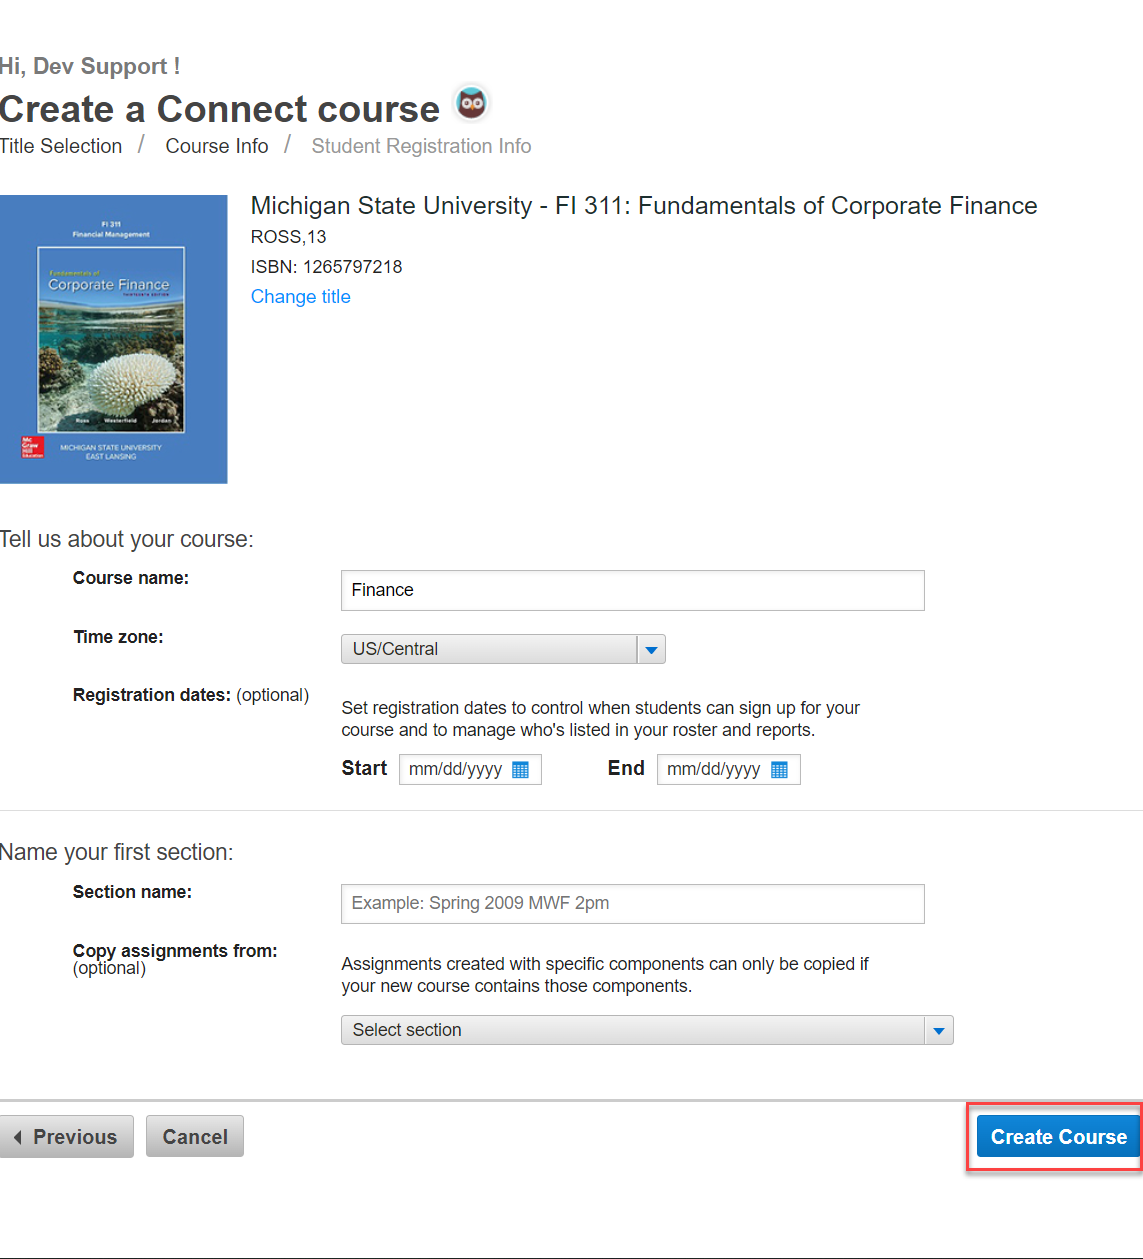This screenshot has height=1259, width=1143.
Task: Focus the Section name input field
Action: click(633, 904)
